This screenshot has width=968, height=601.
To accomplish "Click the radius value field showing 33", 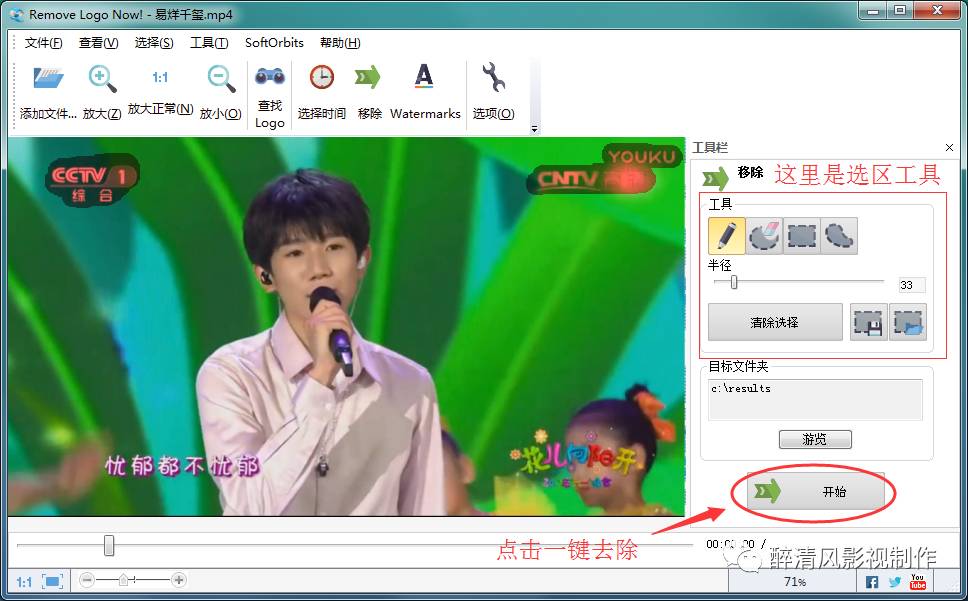I will [x=912, y=285].
